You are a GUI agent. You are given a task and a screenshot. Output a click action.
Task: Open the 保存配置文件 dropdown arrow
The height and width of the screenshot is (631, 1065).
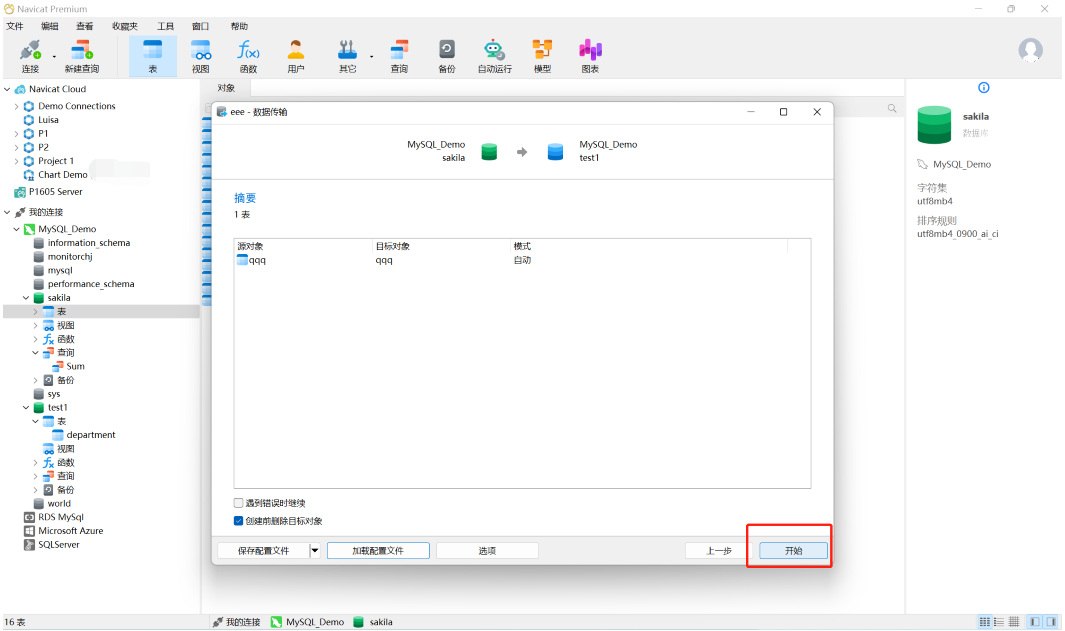click(x=314, y=550)
